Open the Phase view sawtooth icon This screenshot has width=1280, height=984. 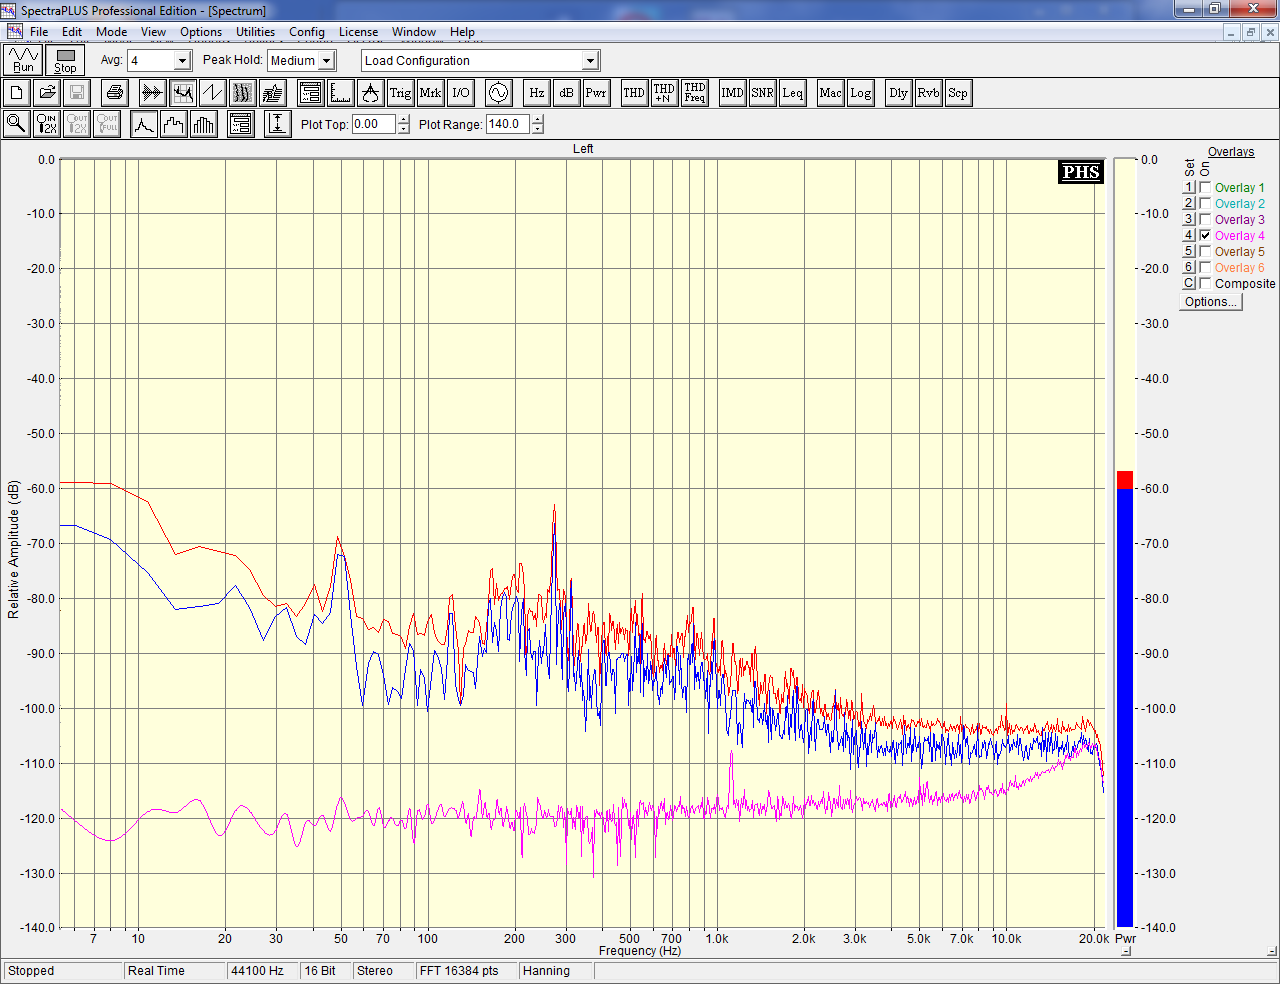(x=212, y=93)
